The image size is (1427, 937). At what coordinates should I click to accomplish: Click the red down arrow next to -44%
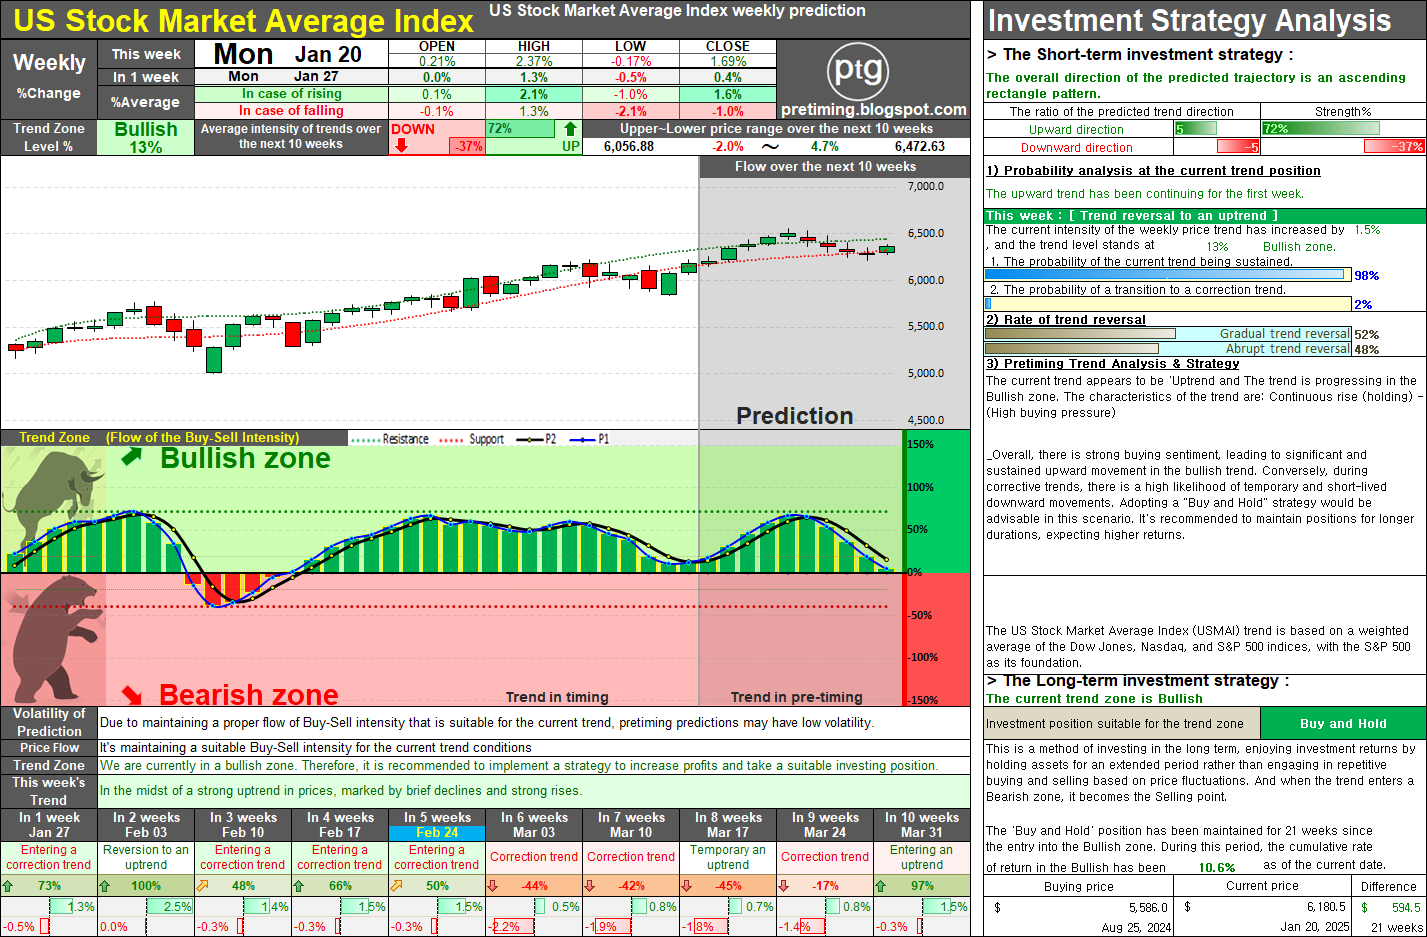492,886
